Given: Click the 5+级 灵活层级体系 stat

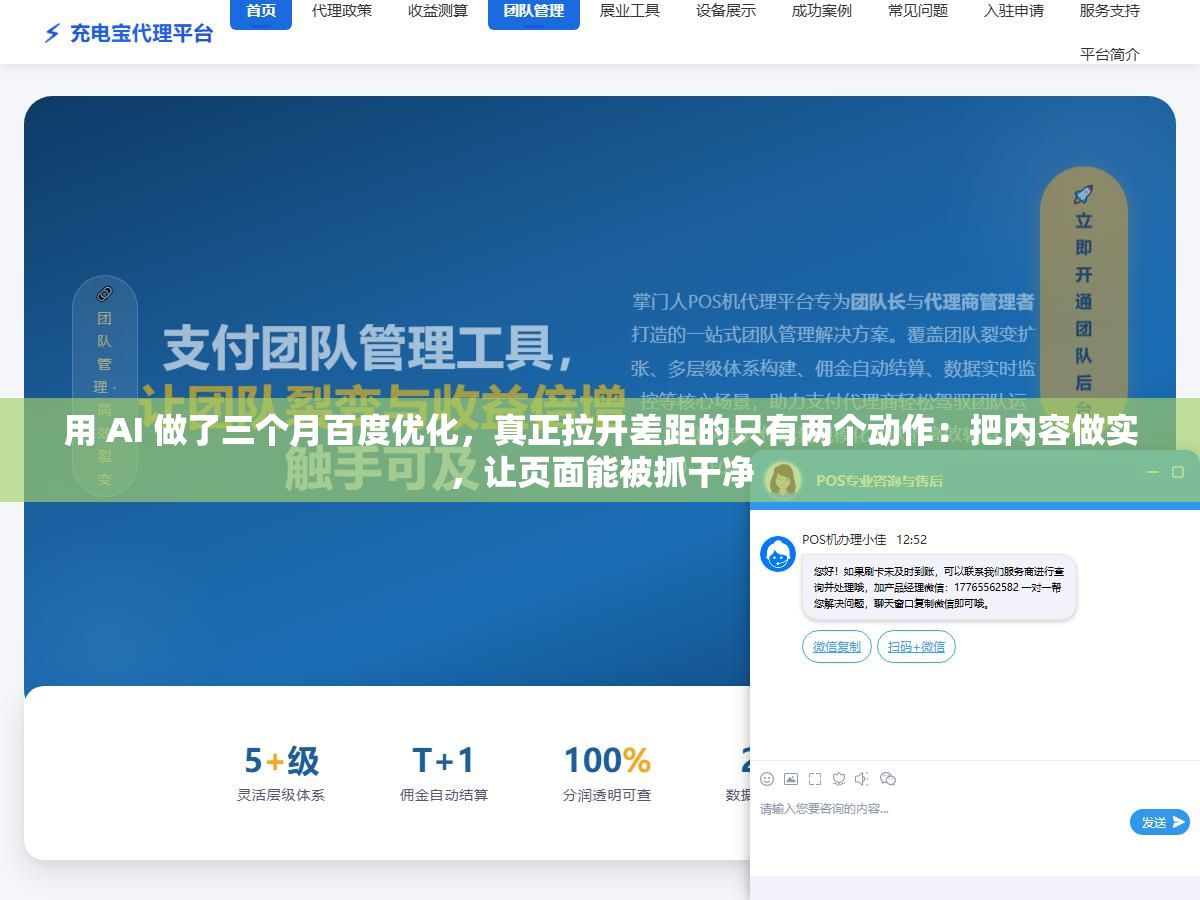Looking at the screenshot, I should pos(281,773).
